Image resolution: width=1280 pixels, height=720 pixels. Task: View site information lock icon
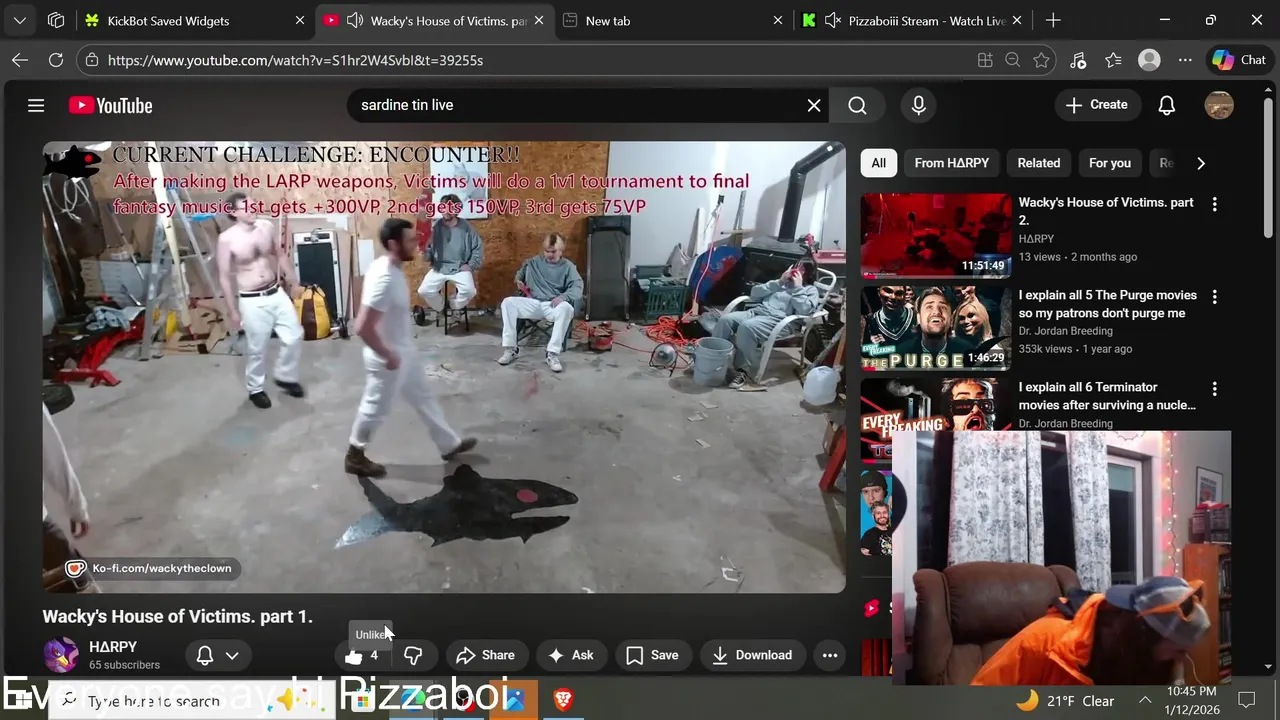92,60
